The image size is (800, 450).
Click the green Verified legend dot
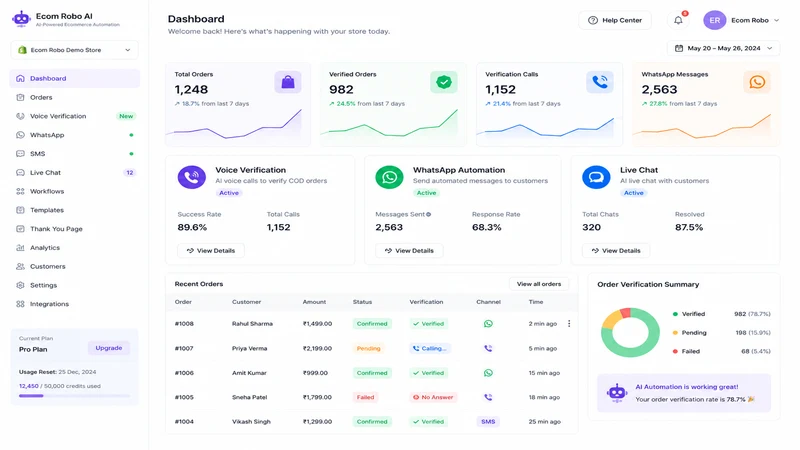[675, 314]
